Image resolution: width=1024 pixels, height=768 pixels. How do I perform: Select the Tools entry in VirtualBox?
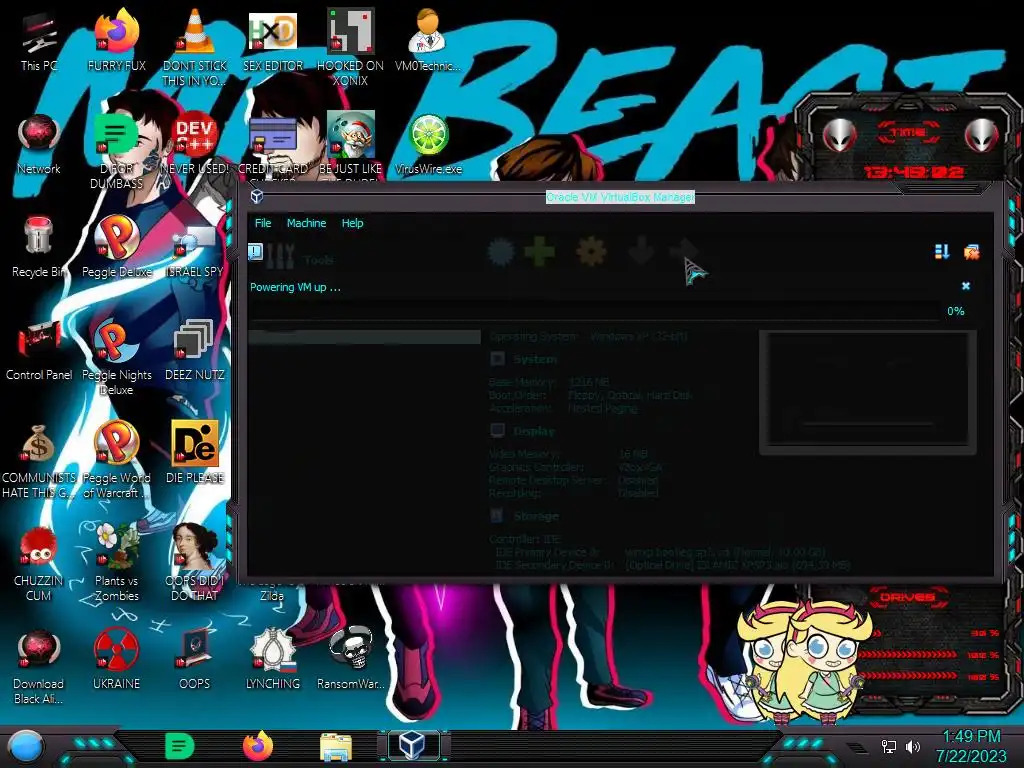click(x=300, y=256)
